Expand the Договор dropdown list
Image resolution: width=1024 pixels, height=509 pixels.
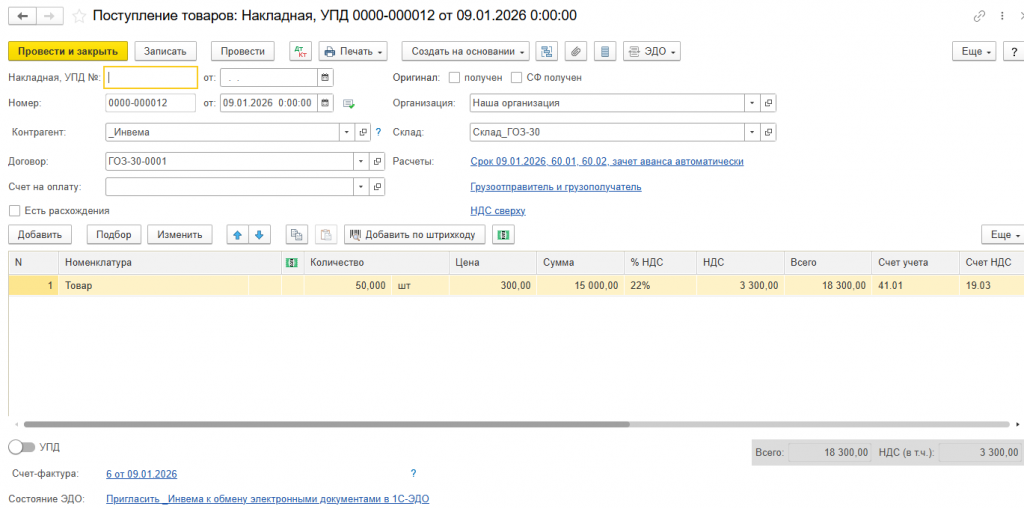click(361, 161)
